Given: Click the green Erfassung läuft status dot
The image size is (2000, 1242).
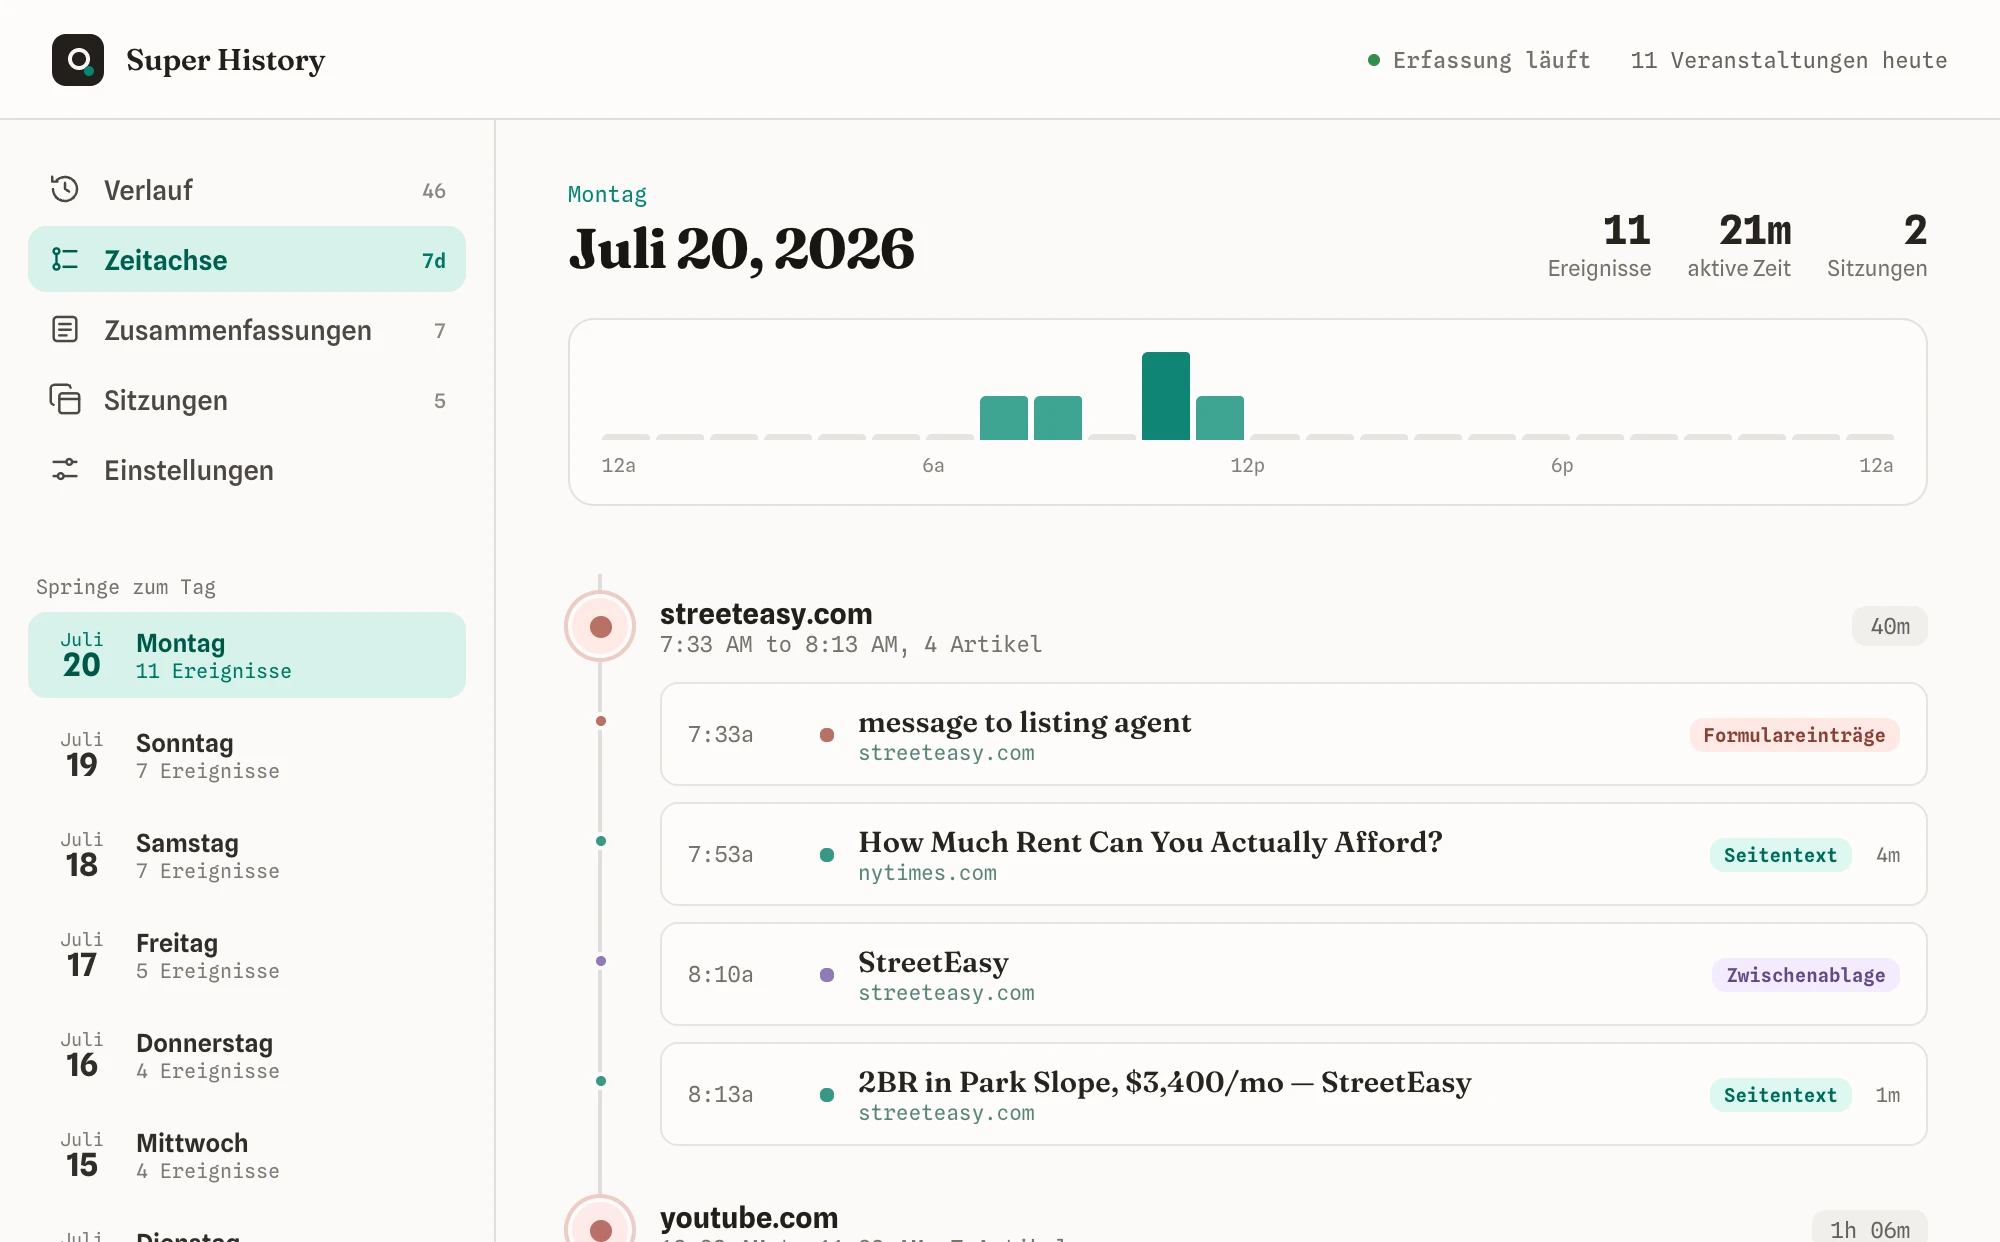Looking at the screenshot, I should click(1374, 60).
